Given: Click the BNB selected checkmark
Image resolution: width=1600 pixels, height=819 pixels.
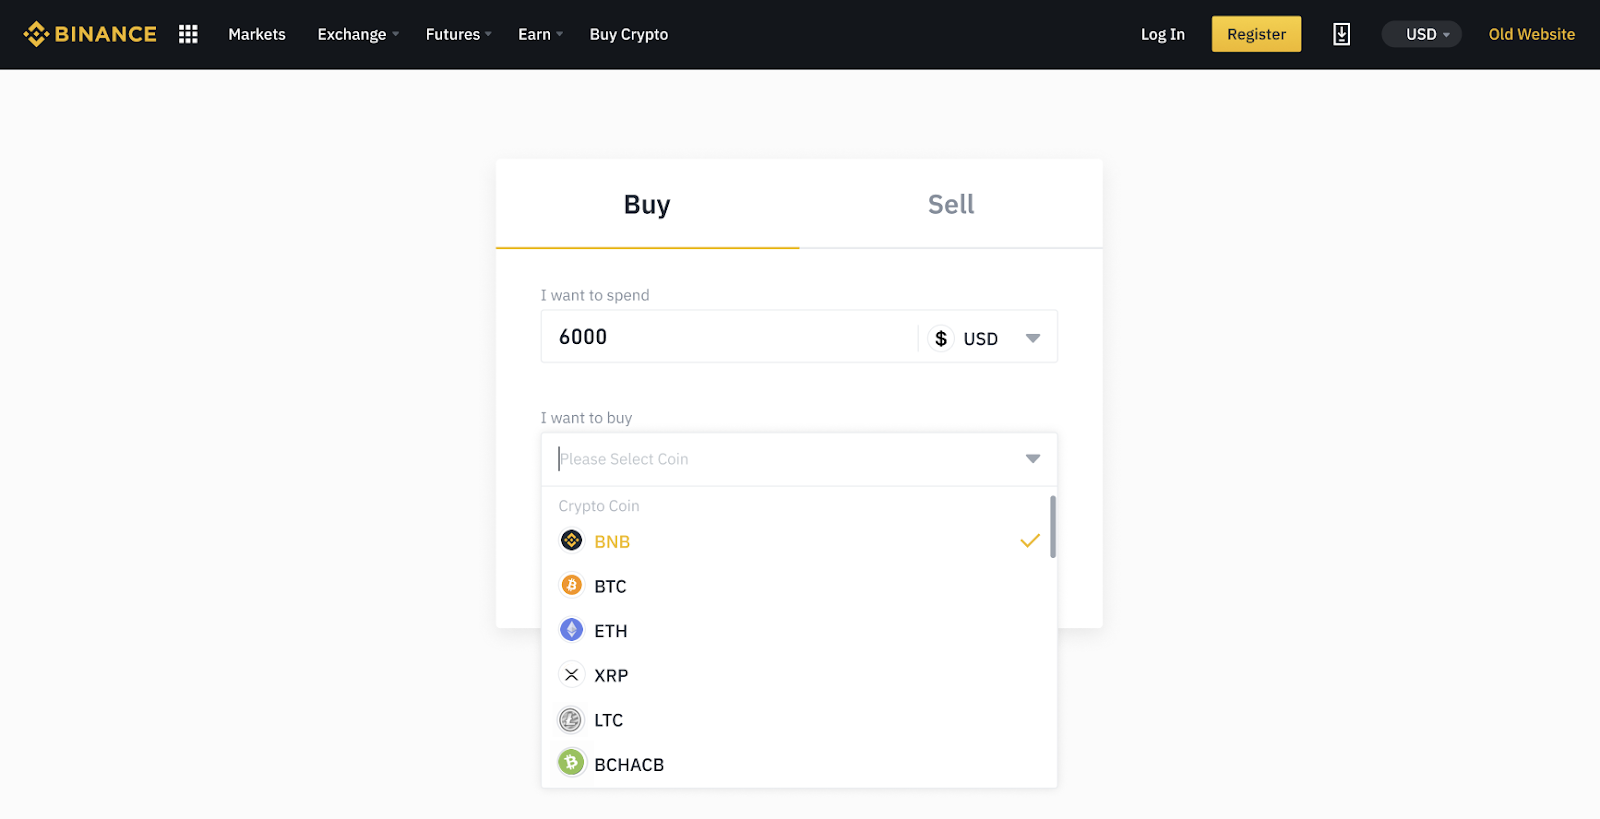Looking at the screenshot, I should coord(1030,541).
